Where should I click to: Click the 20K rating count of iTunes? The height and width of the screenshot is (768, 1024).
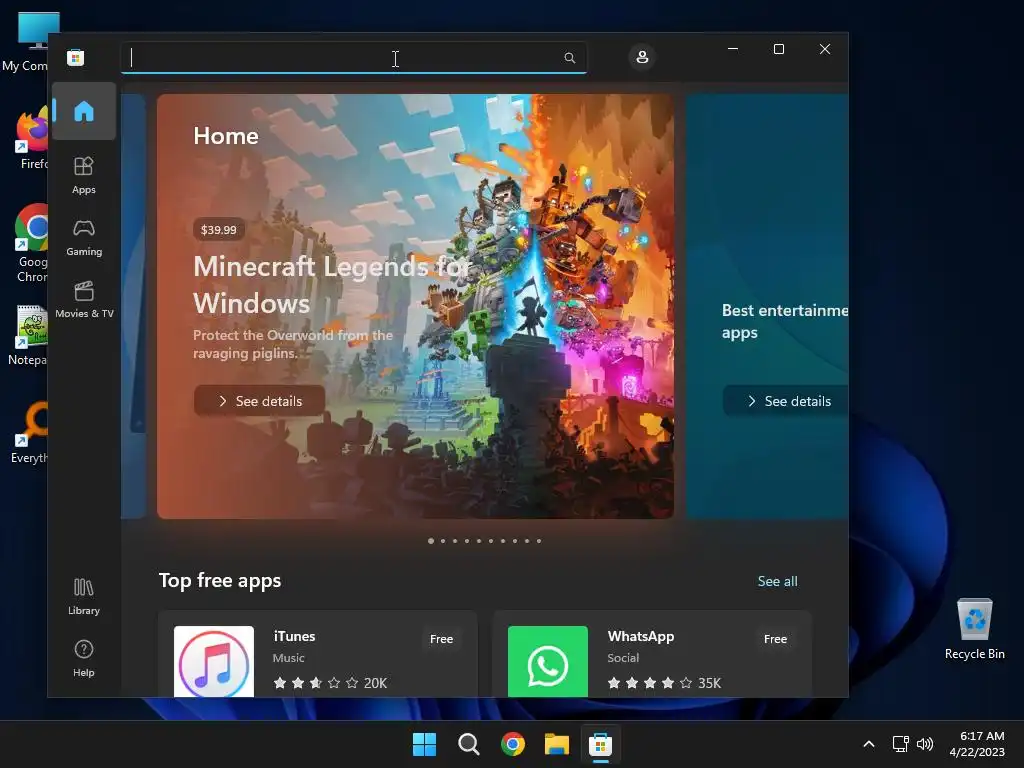(x=375, y=683)
